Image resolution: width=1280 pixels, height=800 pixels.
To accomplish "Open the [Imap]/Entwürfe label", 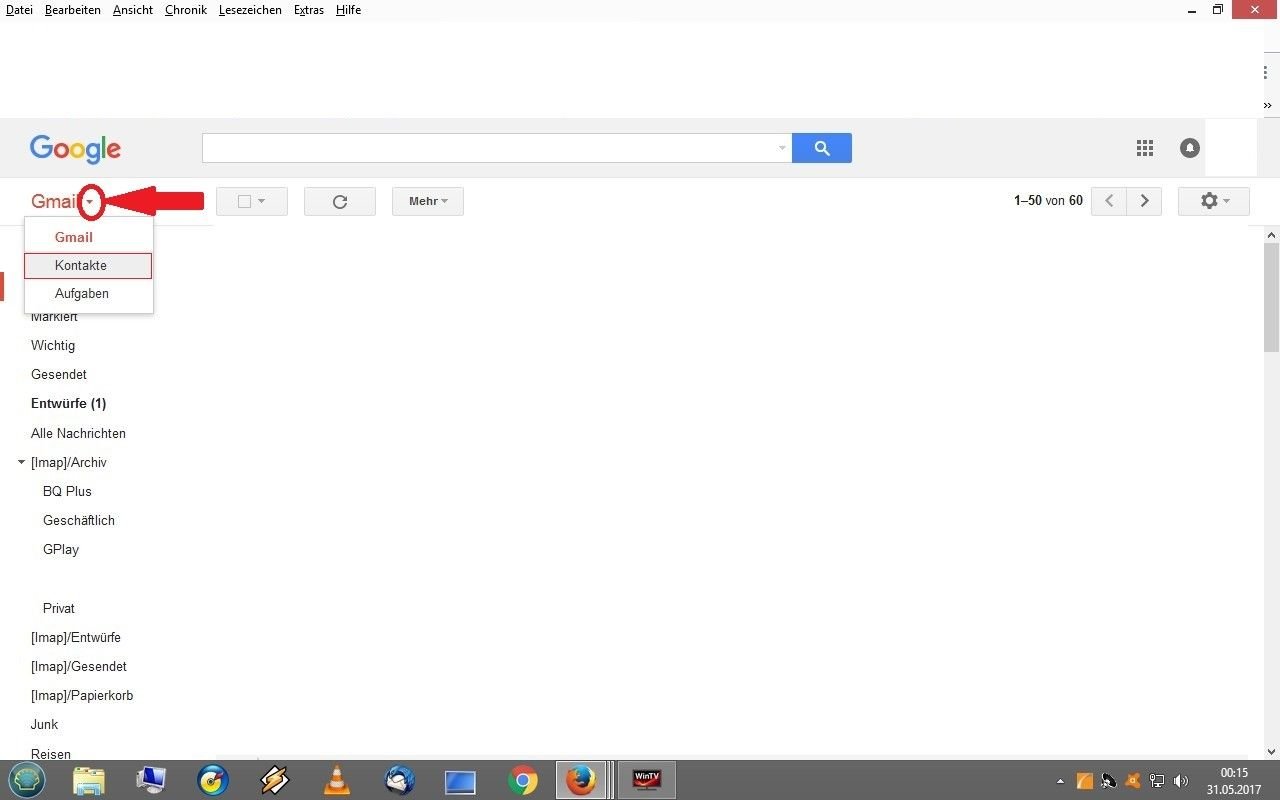I will [x=76, y=637].
